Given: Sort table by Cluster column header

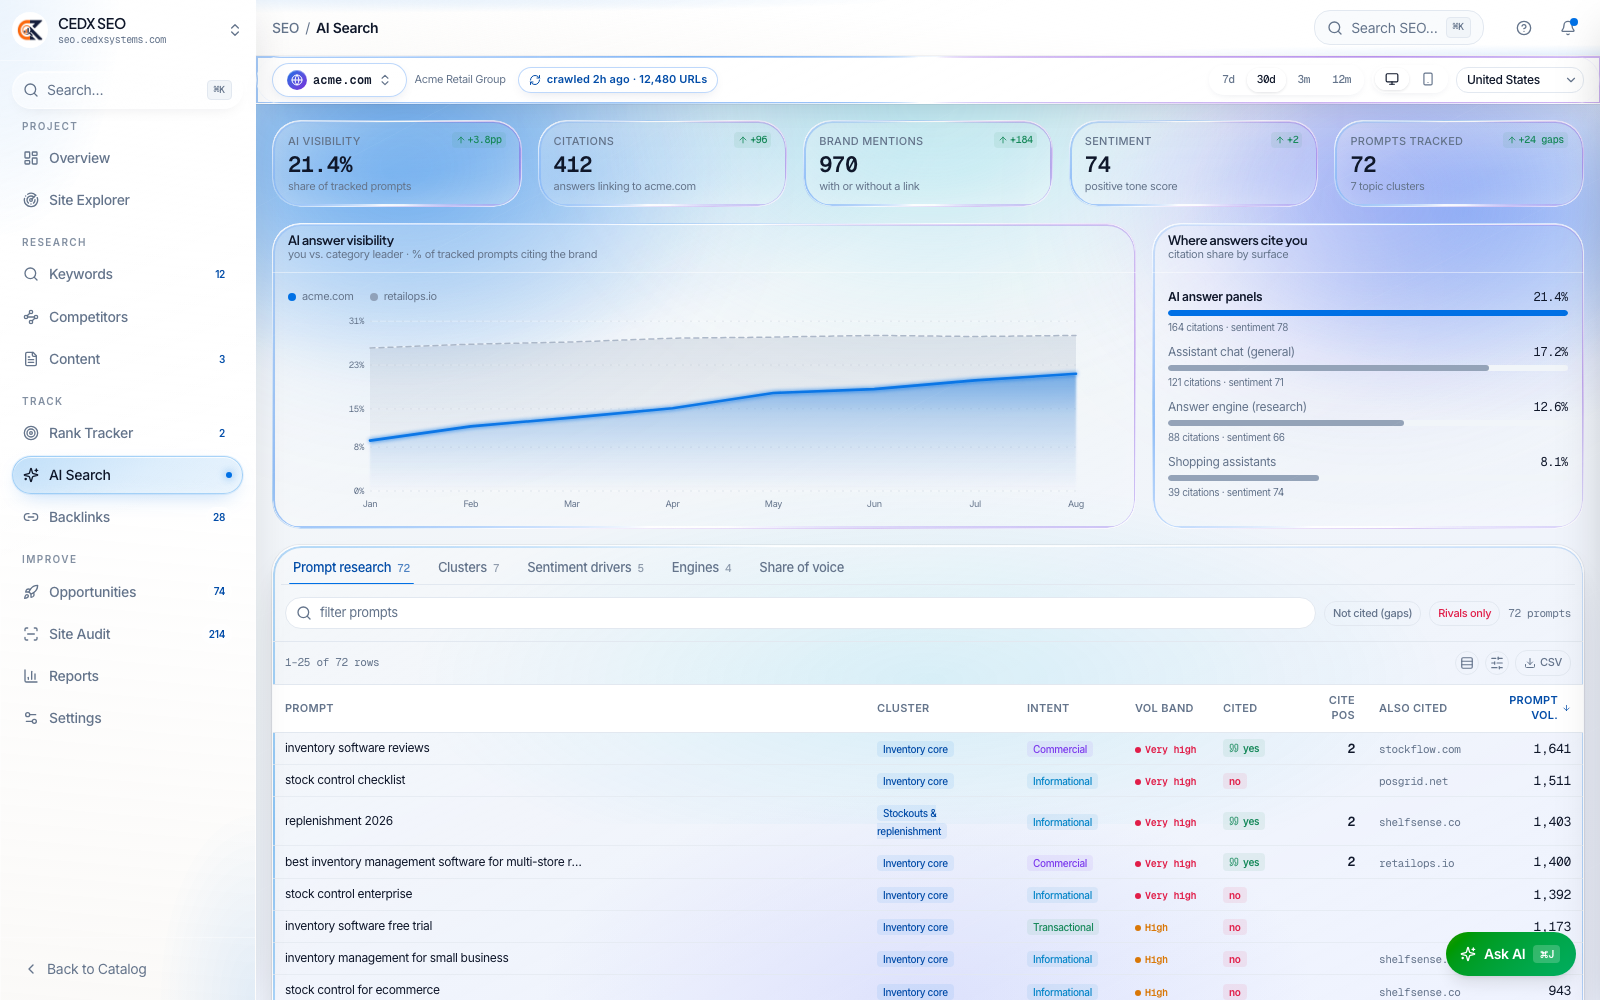Looking at the screenshot, I should [x=903, y=708].
